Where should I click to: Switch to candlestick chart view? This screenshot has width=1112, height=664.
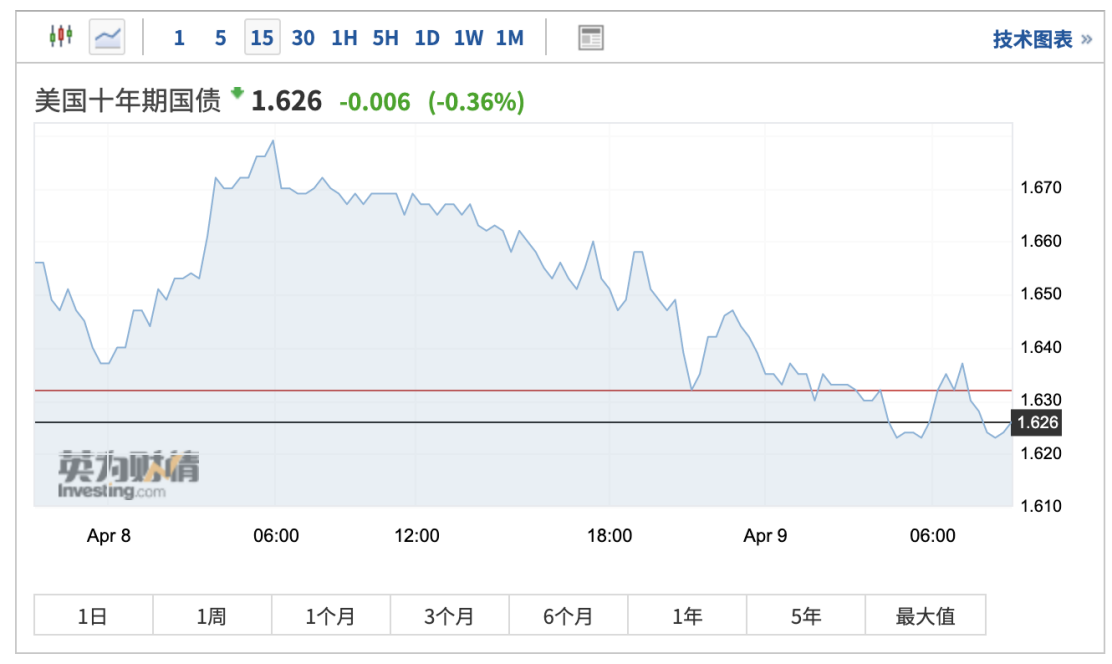click(x=62, y=38)
